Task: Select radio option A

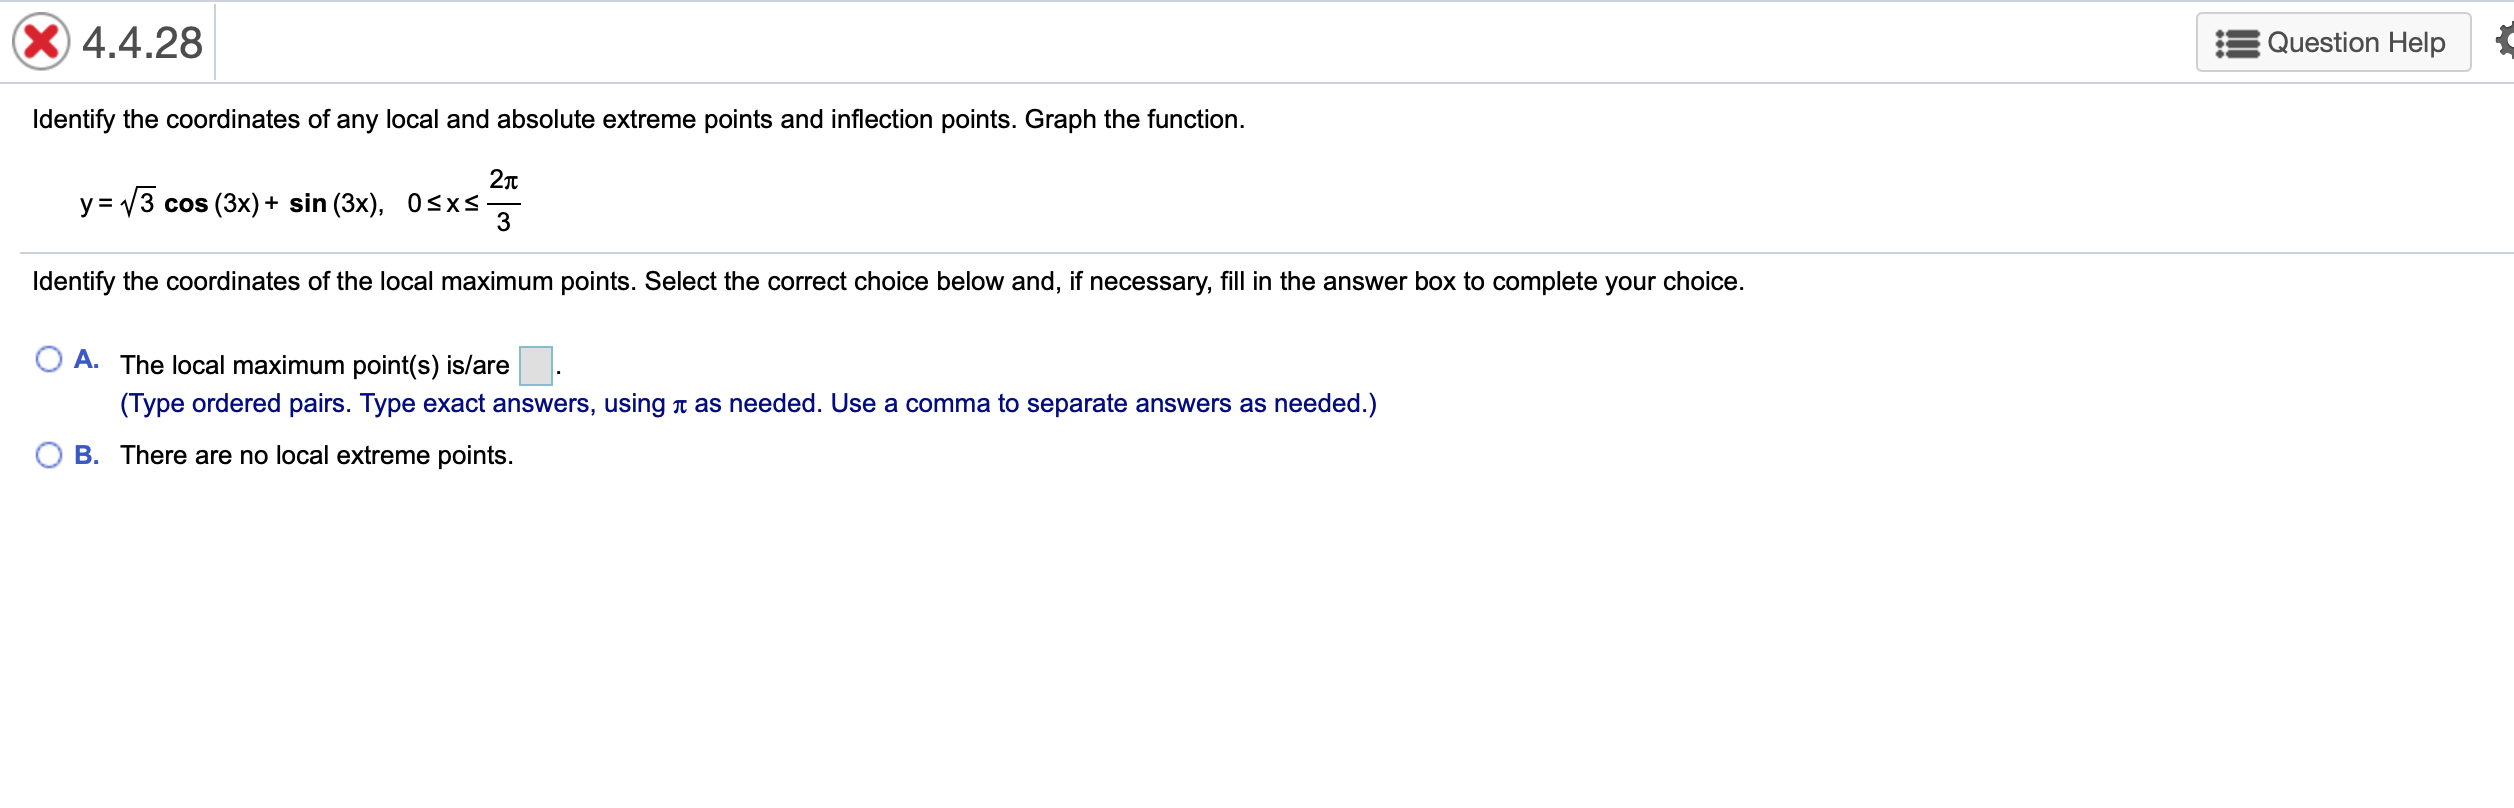Action: 48,360
